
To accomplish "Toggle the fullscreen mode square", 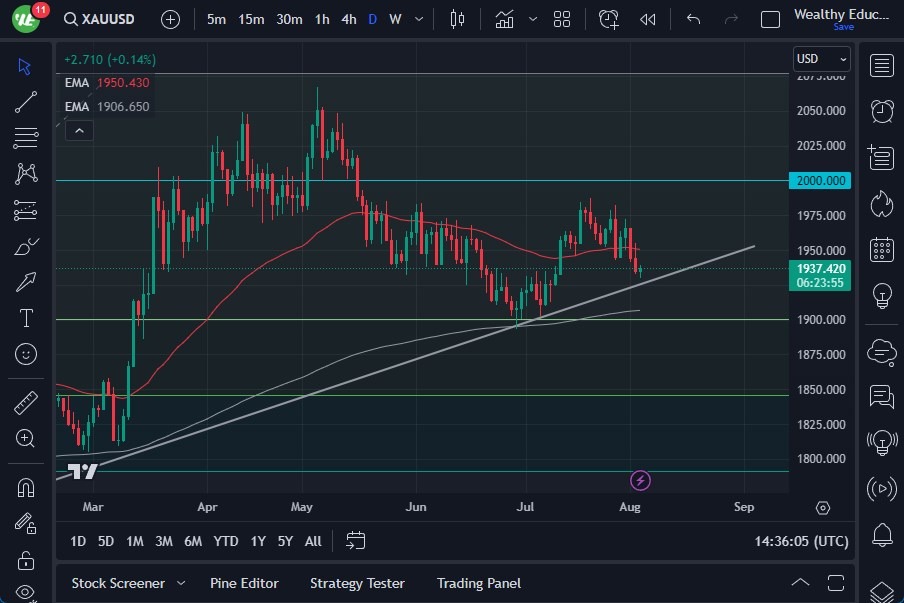I will pos(770,19).
